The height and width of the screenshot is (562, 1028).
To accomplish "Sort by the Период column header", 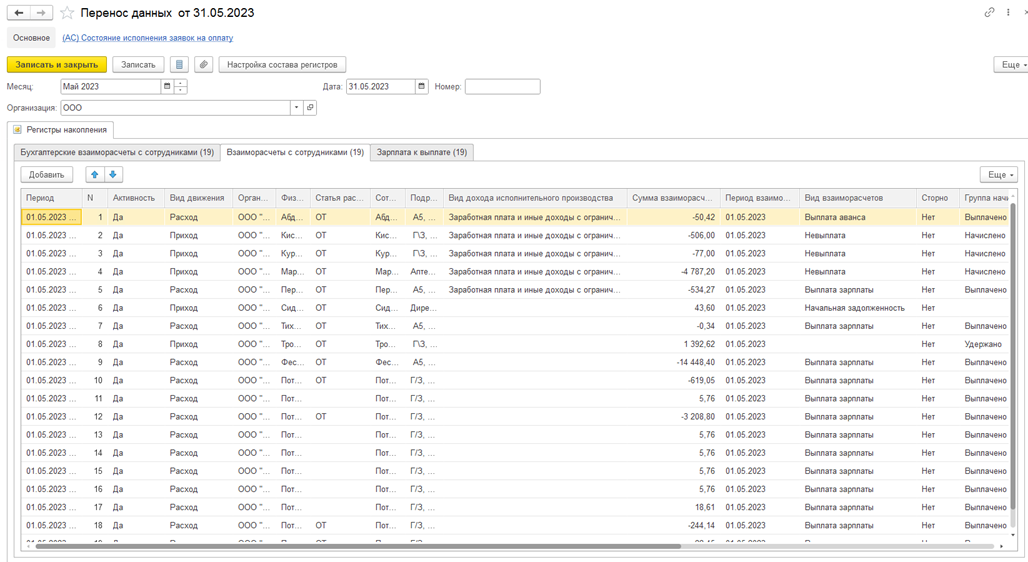I will [51, 197].
